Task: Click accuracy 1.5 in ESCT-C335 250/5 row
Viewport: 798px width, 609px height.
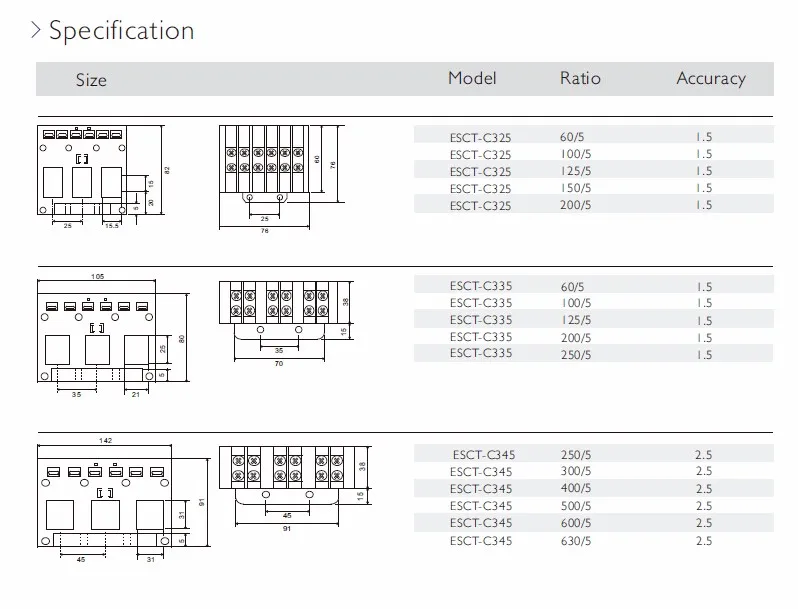Action: [704, 355]
